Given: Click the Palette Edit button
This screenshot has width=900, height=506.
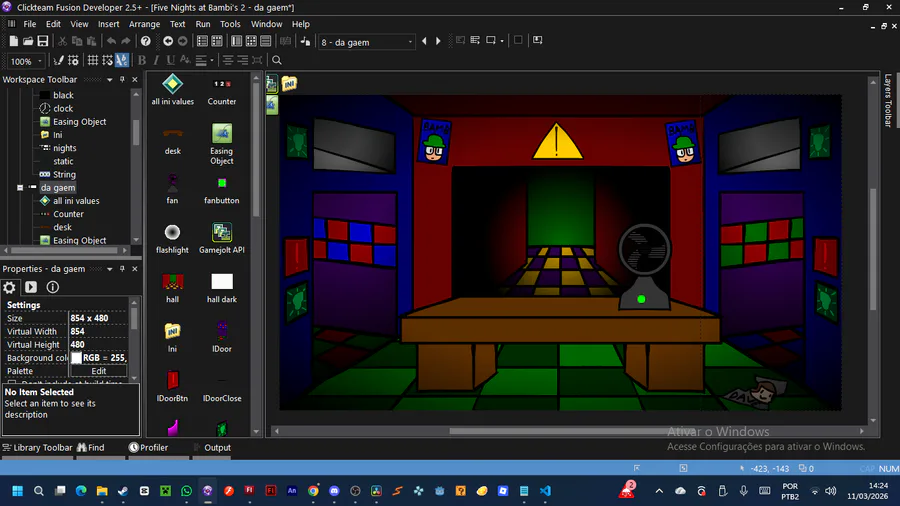Looking at the screenshot, I should 99,371.
